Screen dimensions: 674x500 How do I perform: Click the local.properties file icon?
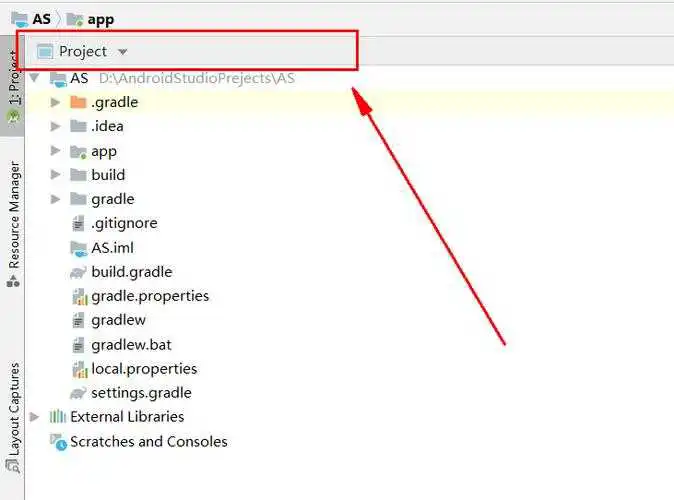tap(79, 369)
